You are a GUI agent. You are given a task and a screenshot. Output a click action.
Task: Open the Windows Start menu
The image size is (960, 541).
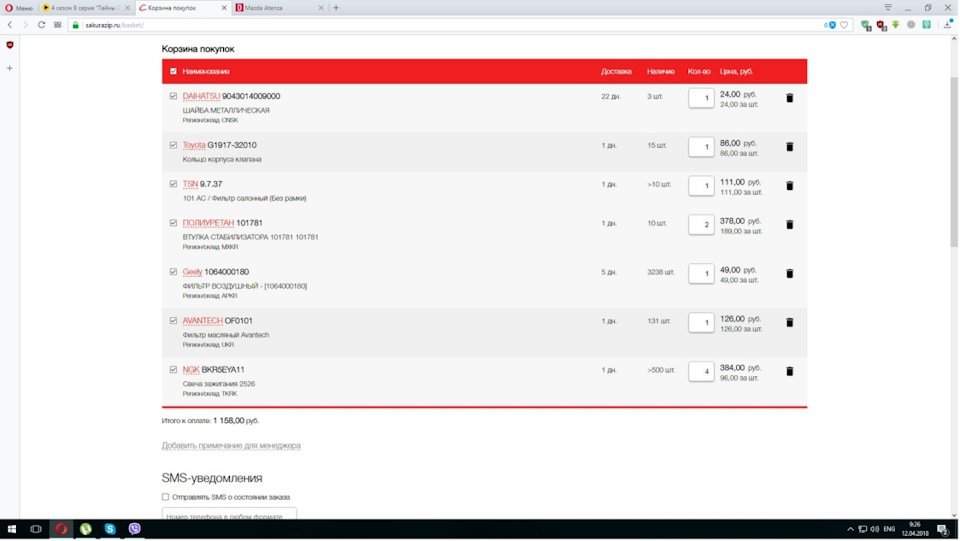[12, 529]
